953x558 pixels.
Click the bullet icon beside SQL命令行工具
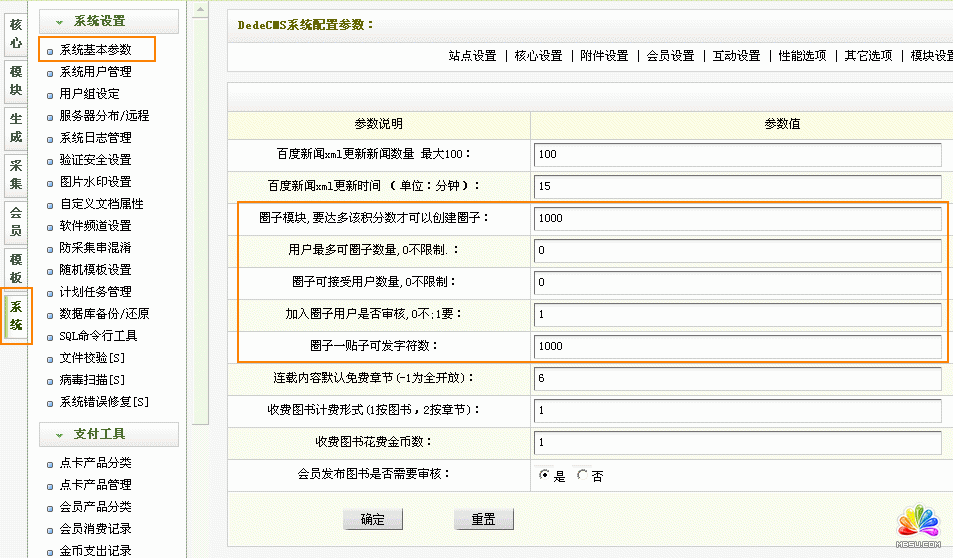coord(50,337)
